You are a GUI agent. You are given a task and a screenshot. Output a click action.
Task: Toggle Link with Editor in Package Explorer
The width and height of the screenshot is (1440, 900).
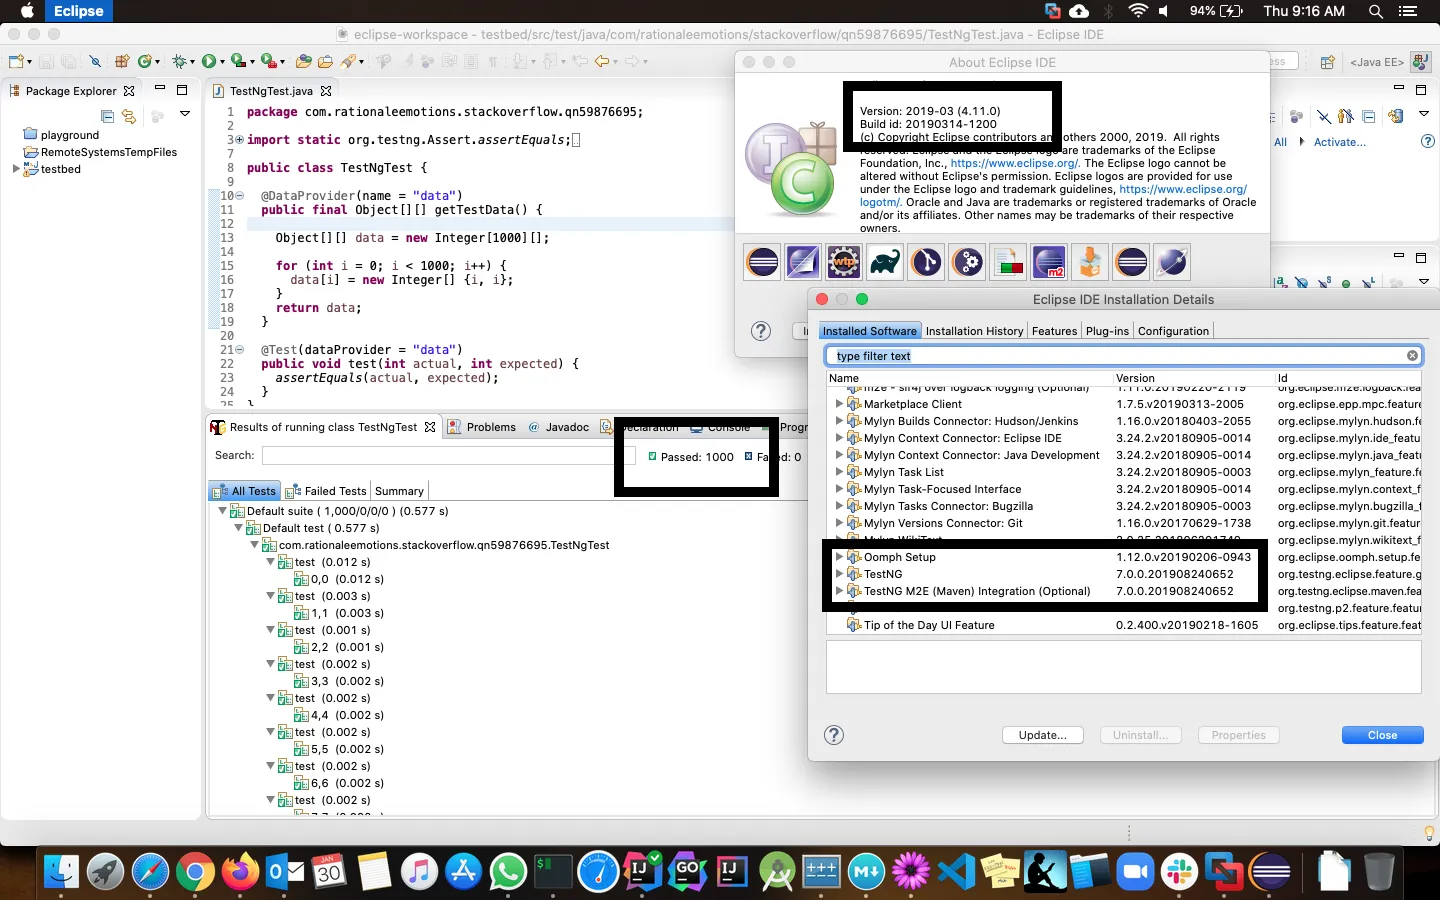tap(128, 116)
